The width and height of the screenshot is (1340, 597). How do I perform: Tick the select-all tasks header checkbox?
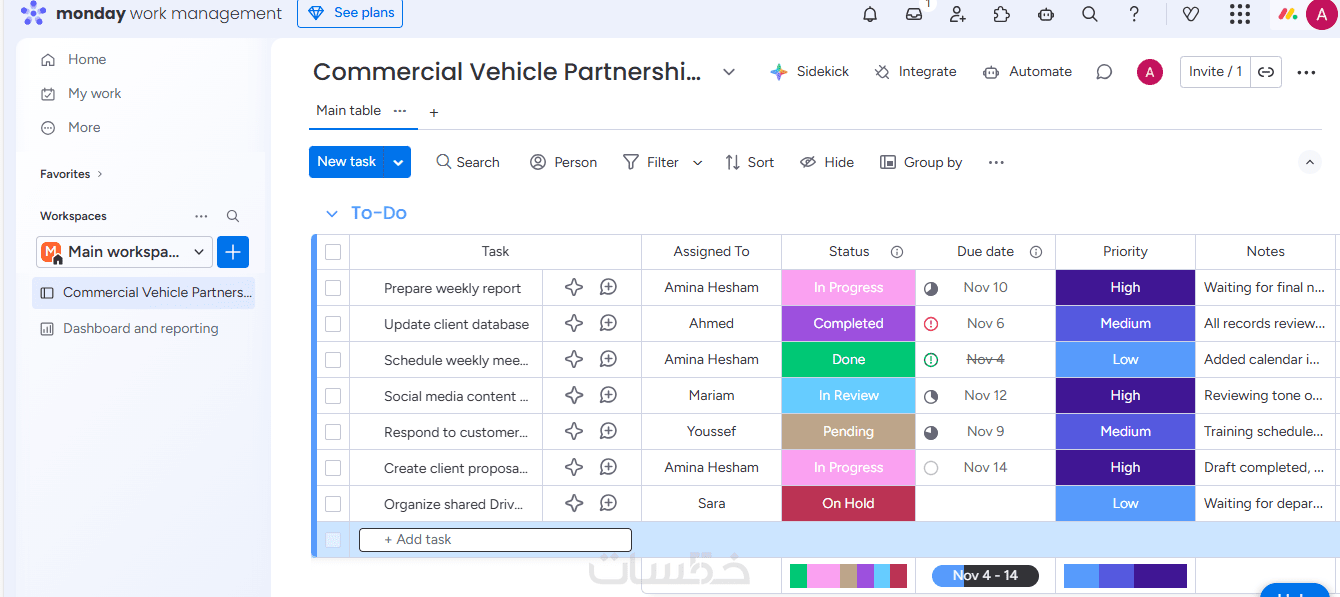pyautogui.click(x=333, y=252)
